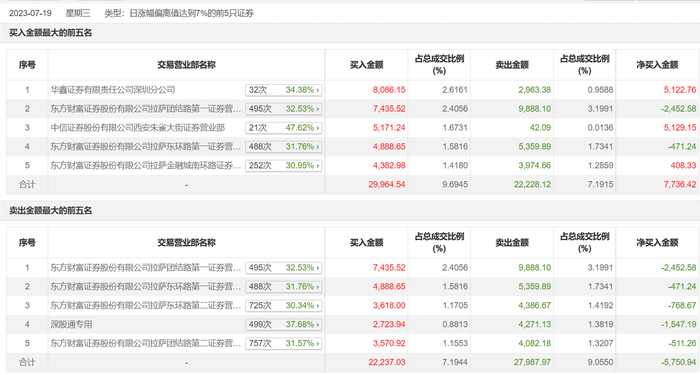Open 252次 30.95% badge for 拉萨金融城南环路
Image resolution: width=700 pixels, height=375 pixels.
tap(283, 166)
